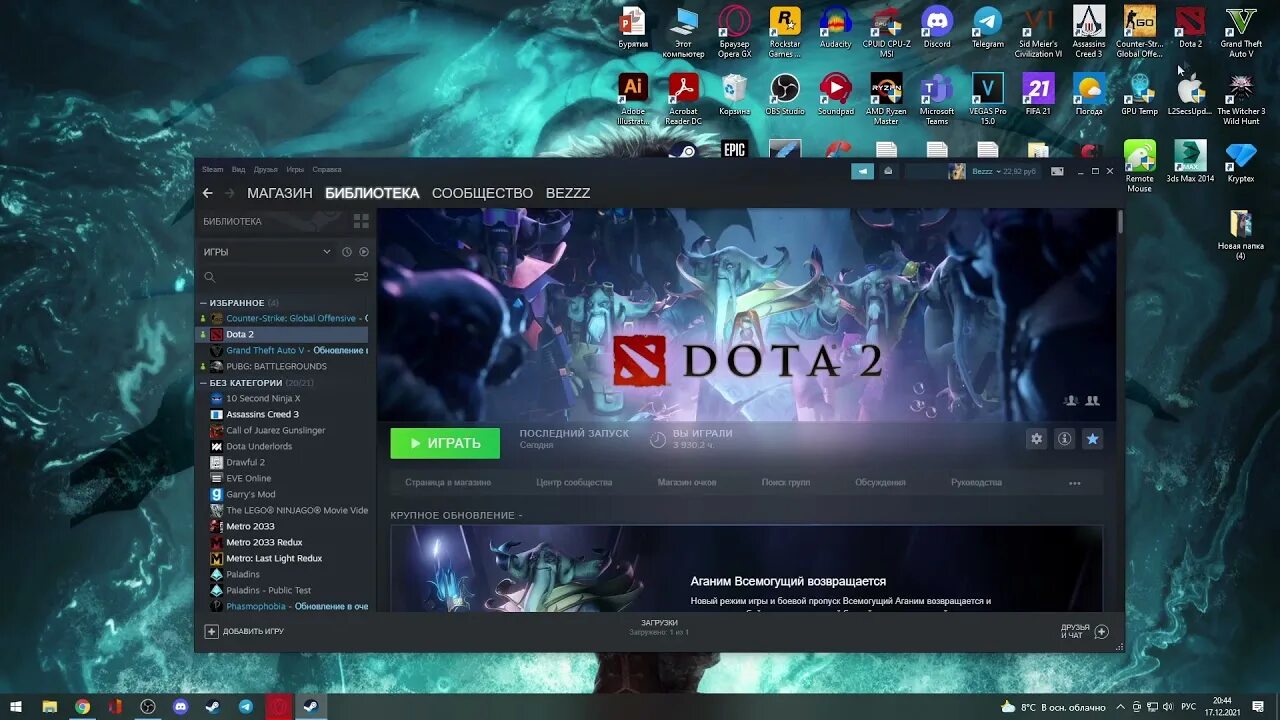The image size is (1280, 720).
Task: Select The Witcher 3 desktop icon
Action: pyautogui.click(x=1241, y=99)
